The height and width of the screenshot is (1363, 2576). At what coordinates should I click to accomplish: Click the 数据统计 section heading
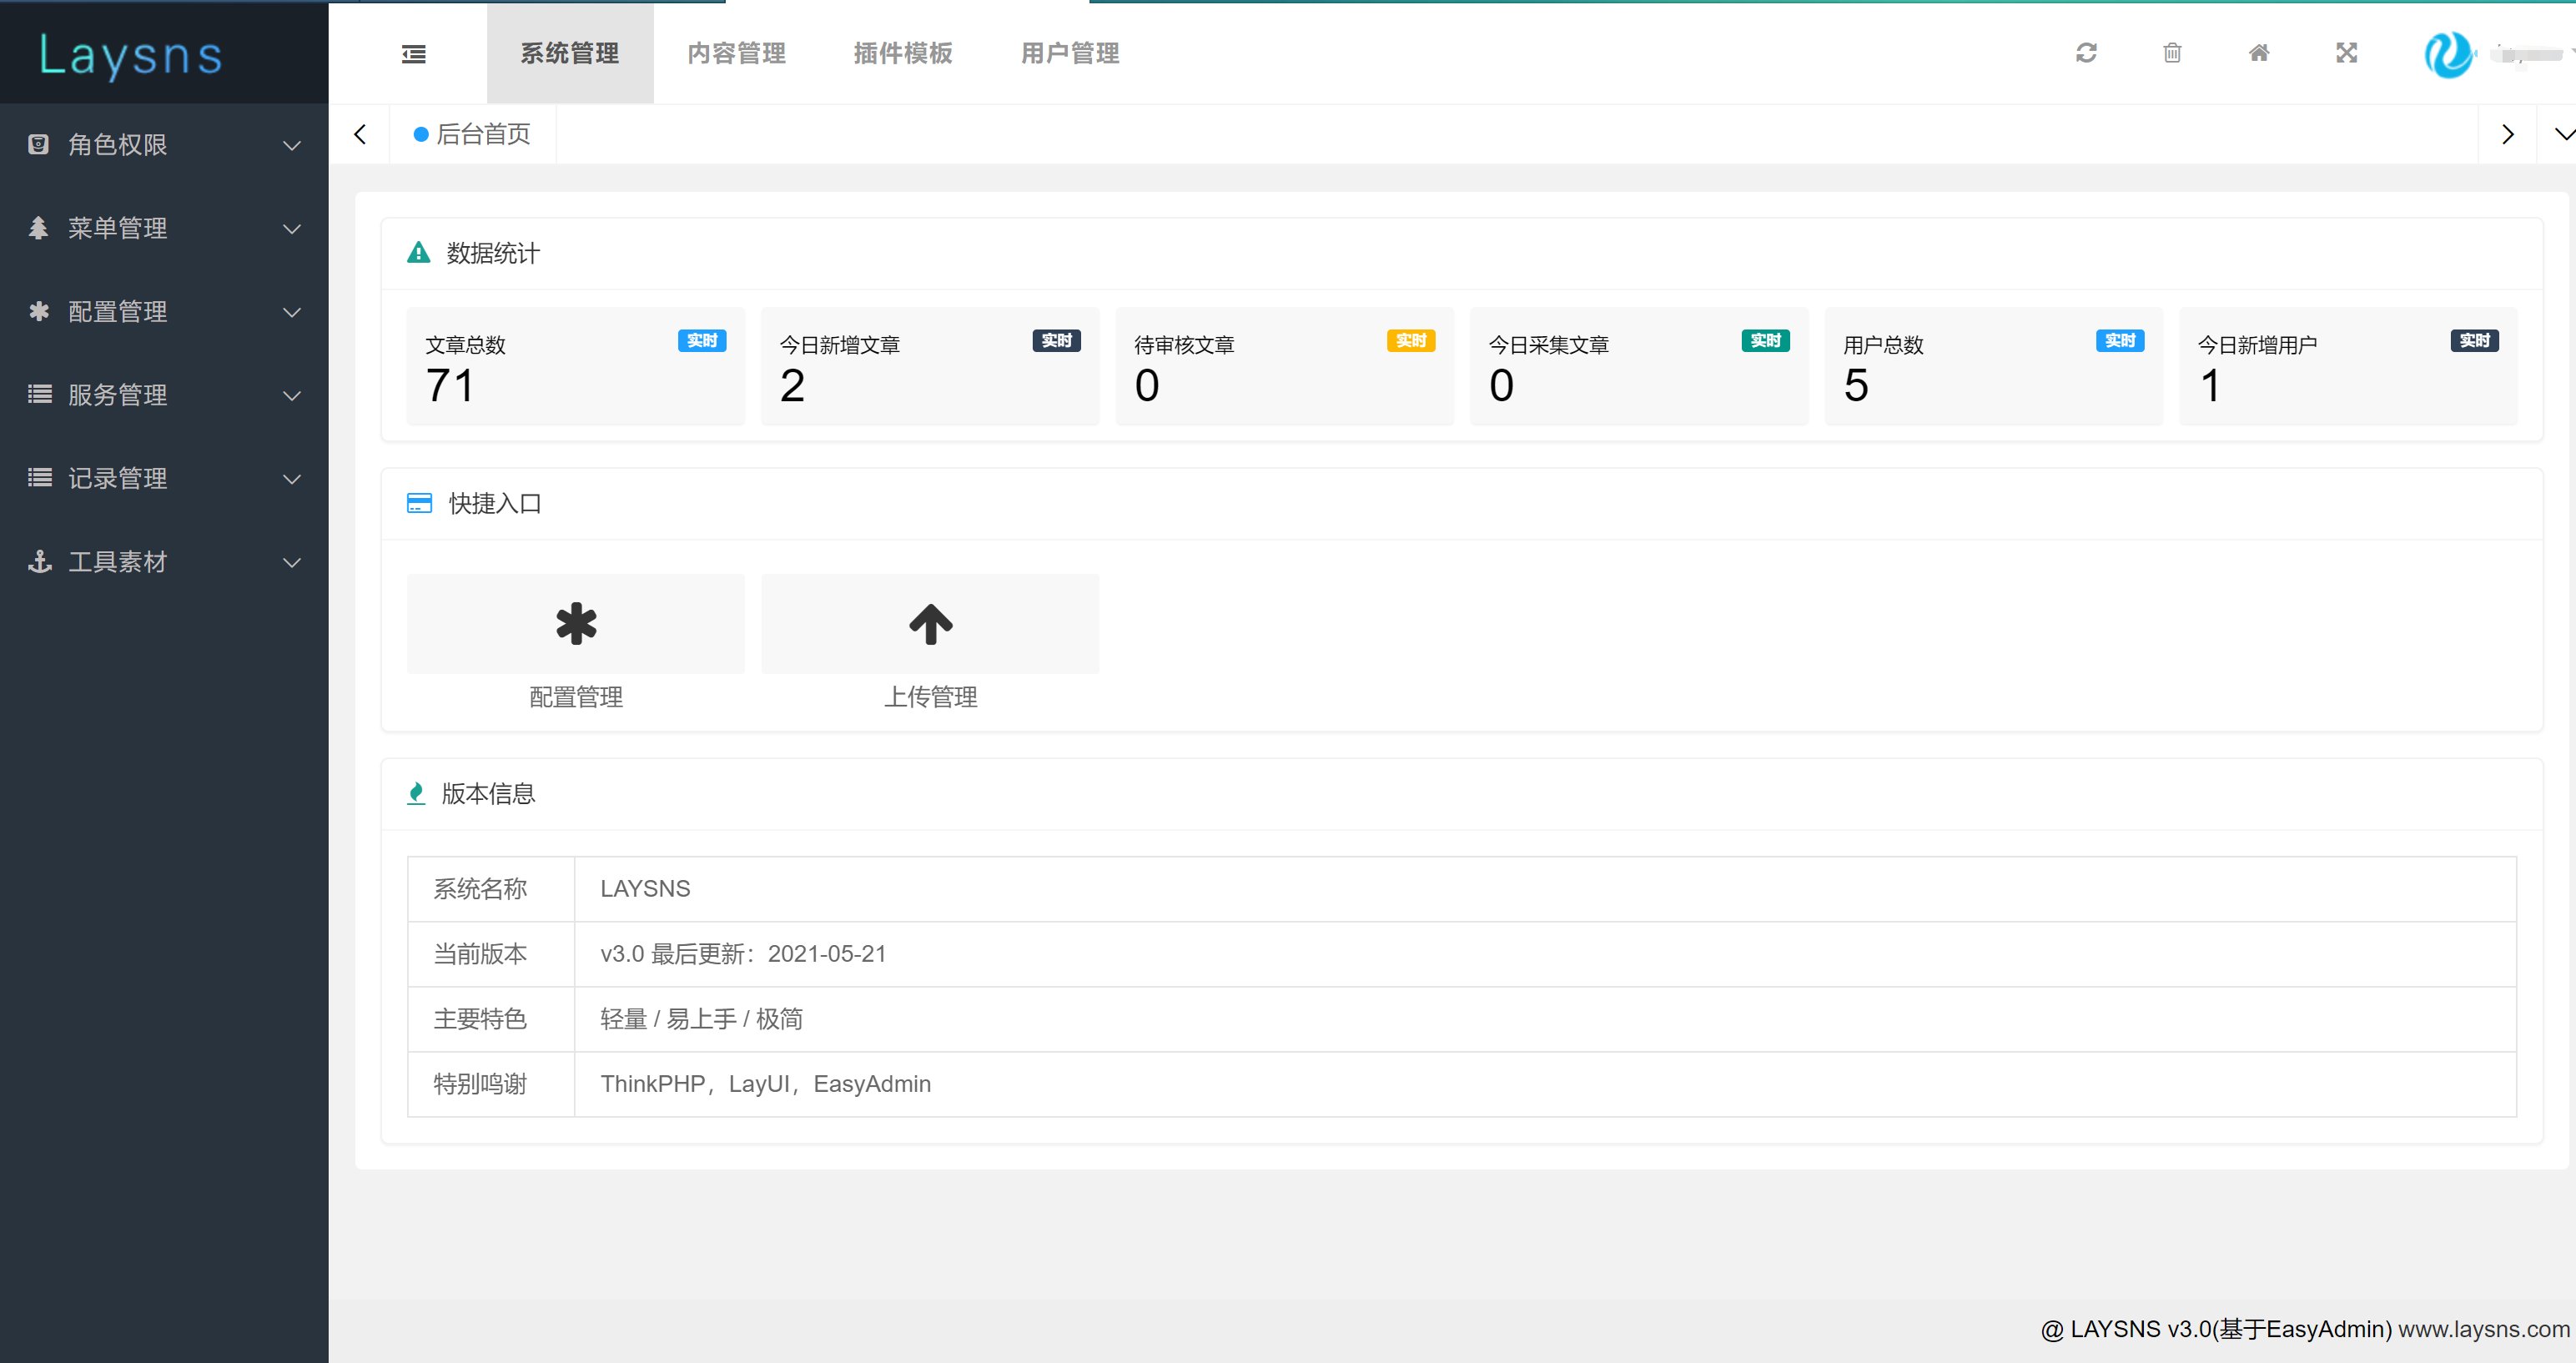tap(493, 253)
